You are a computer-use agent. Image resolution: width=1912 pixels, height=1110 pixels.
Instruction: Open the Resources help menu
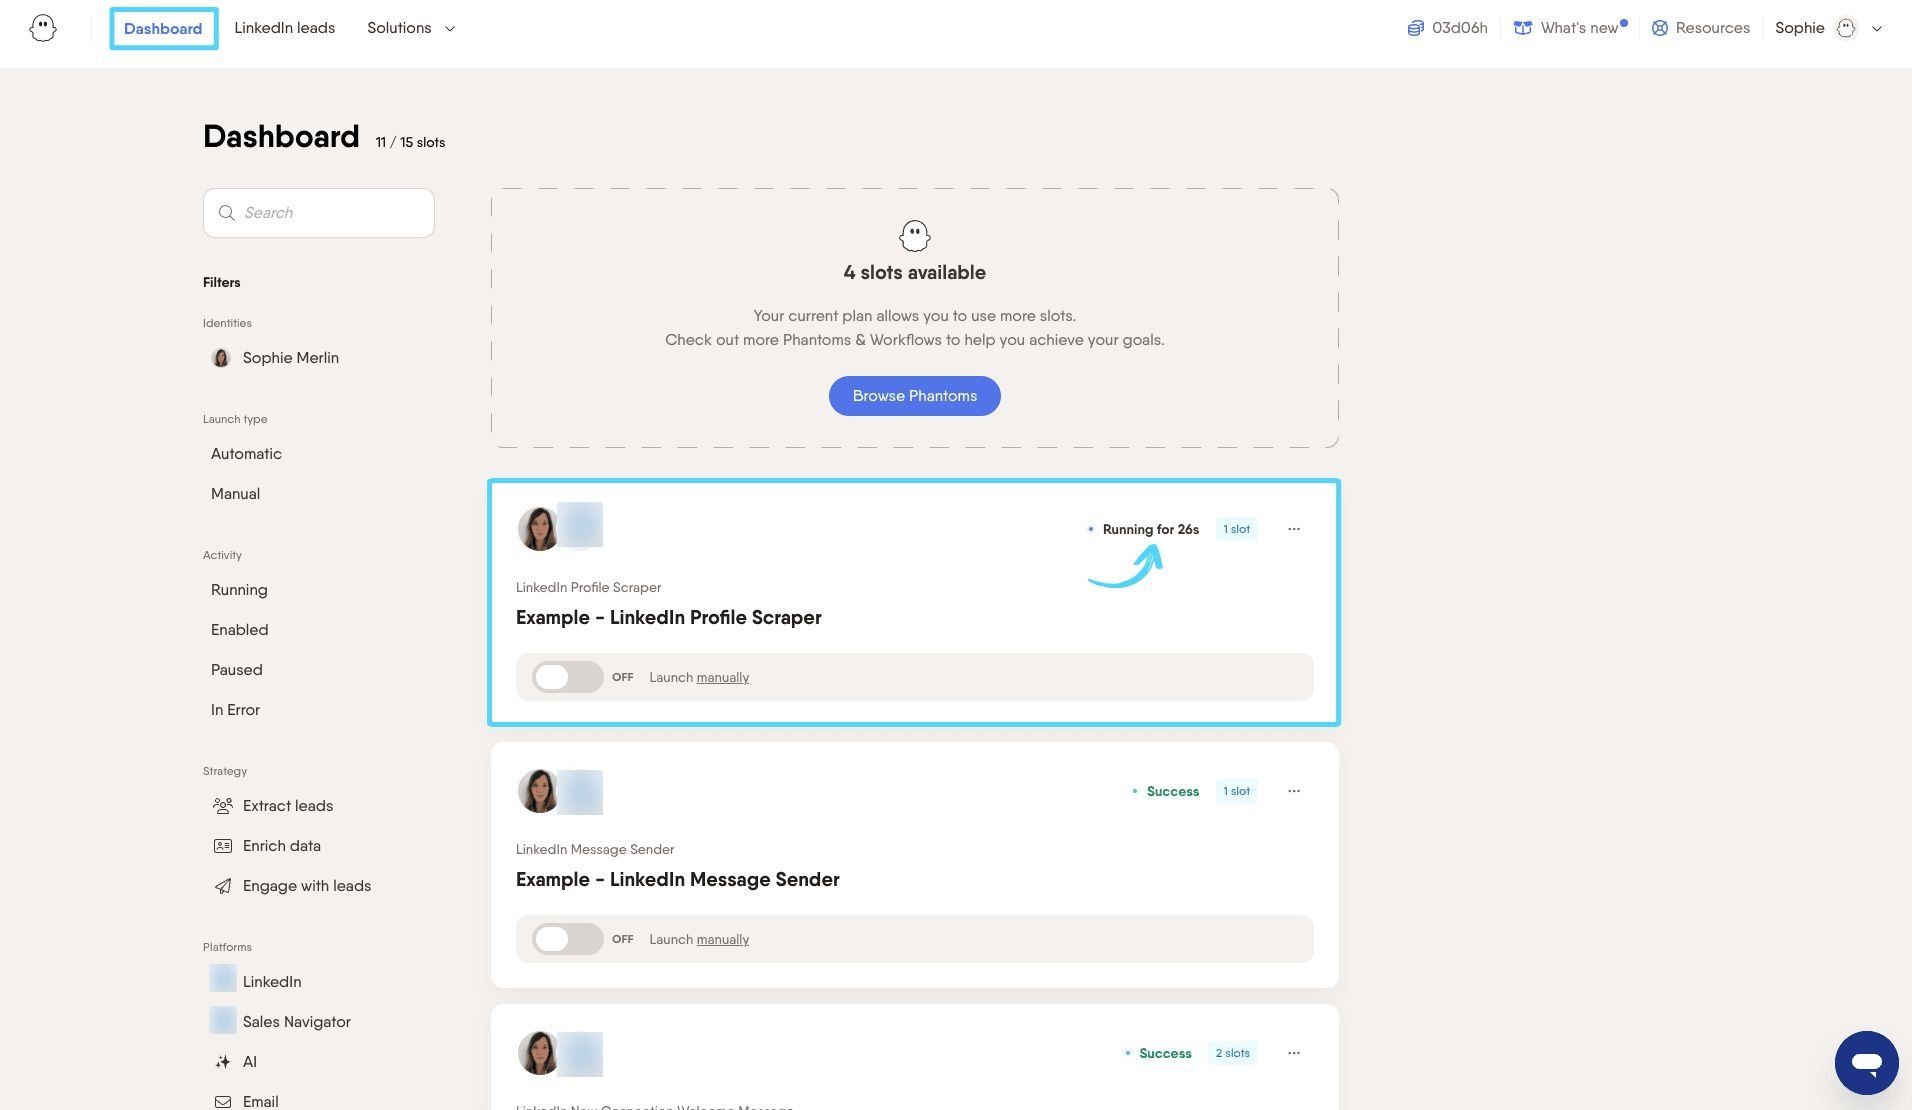[x=1700, y=28]
